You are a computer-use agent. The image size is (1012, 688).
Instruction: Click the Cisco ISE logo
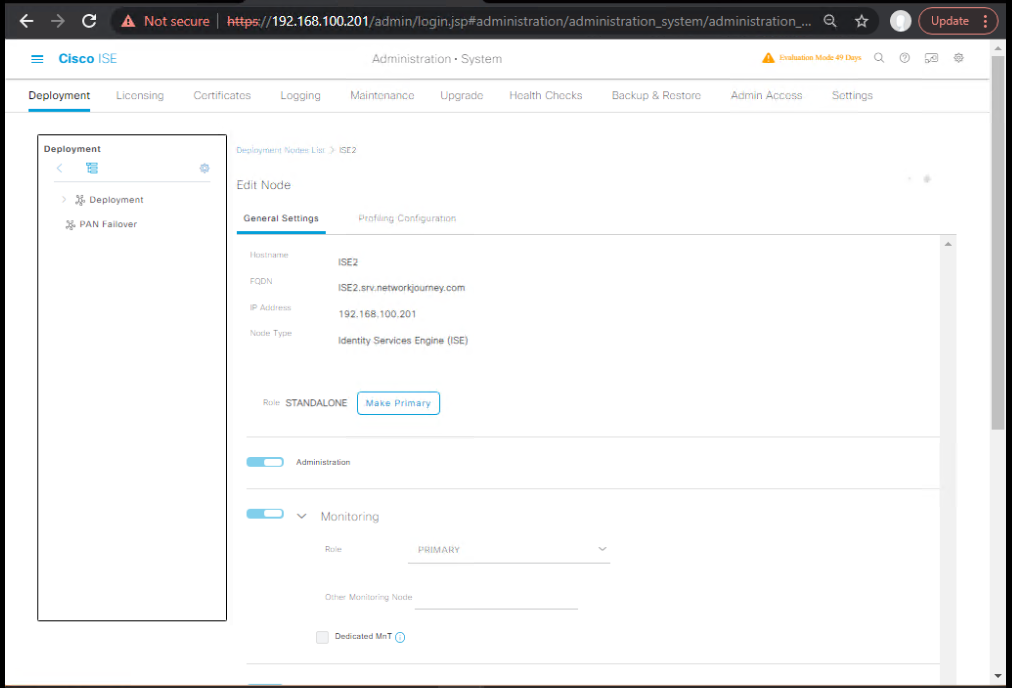pyautogui.click(x=88, y=59)
